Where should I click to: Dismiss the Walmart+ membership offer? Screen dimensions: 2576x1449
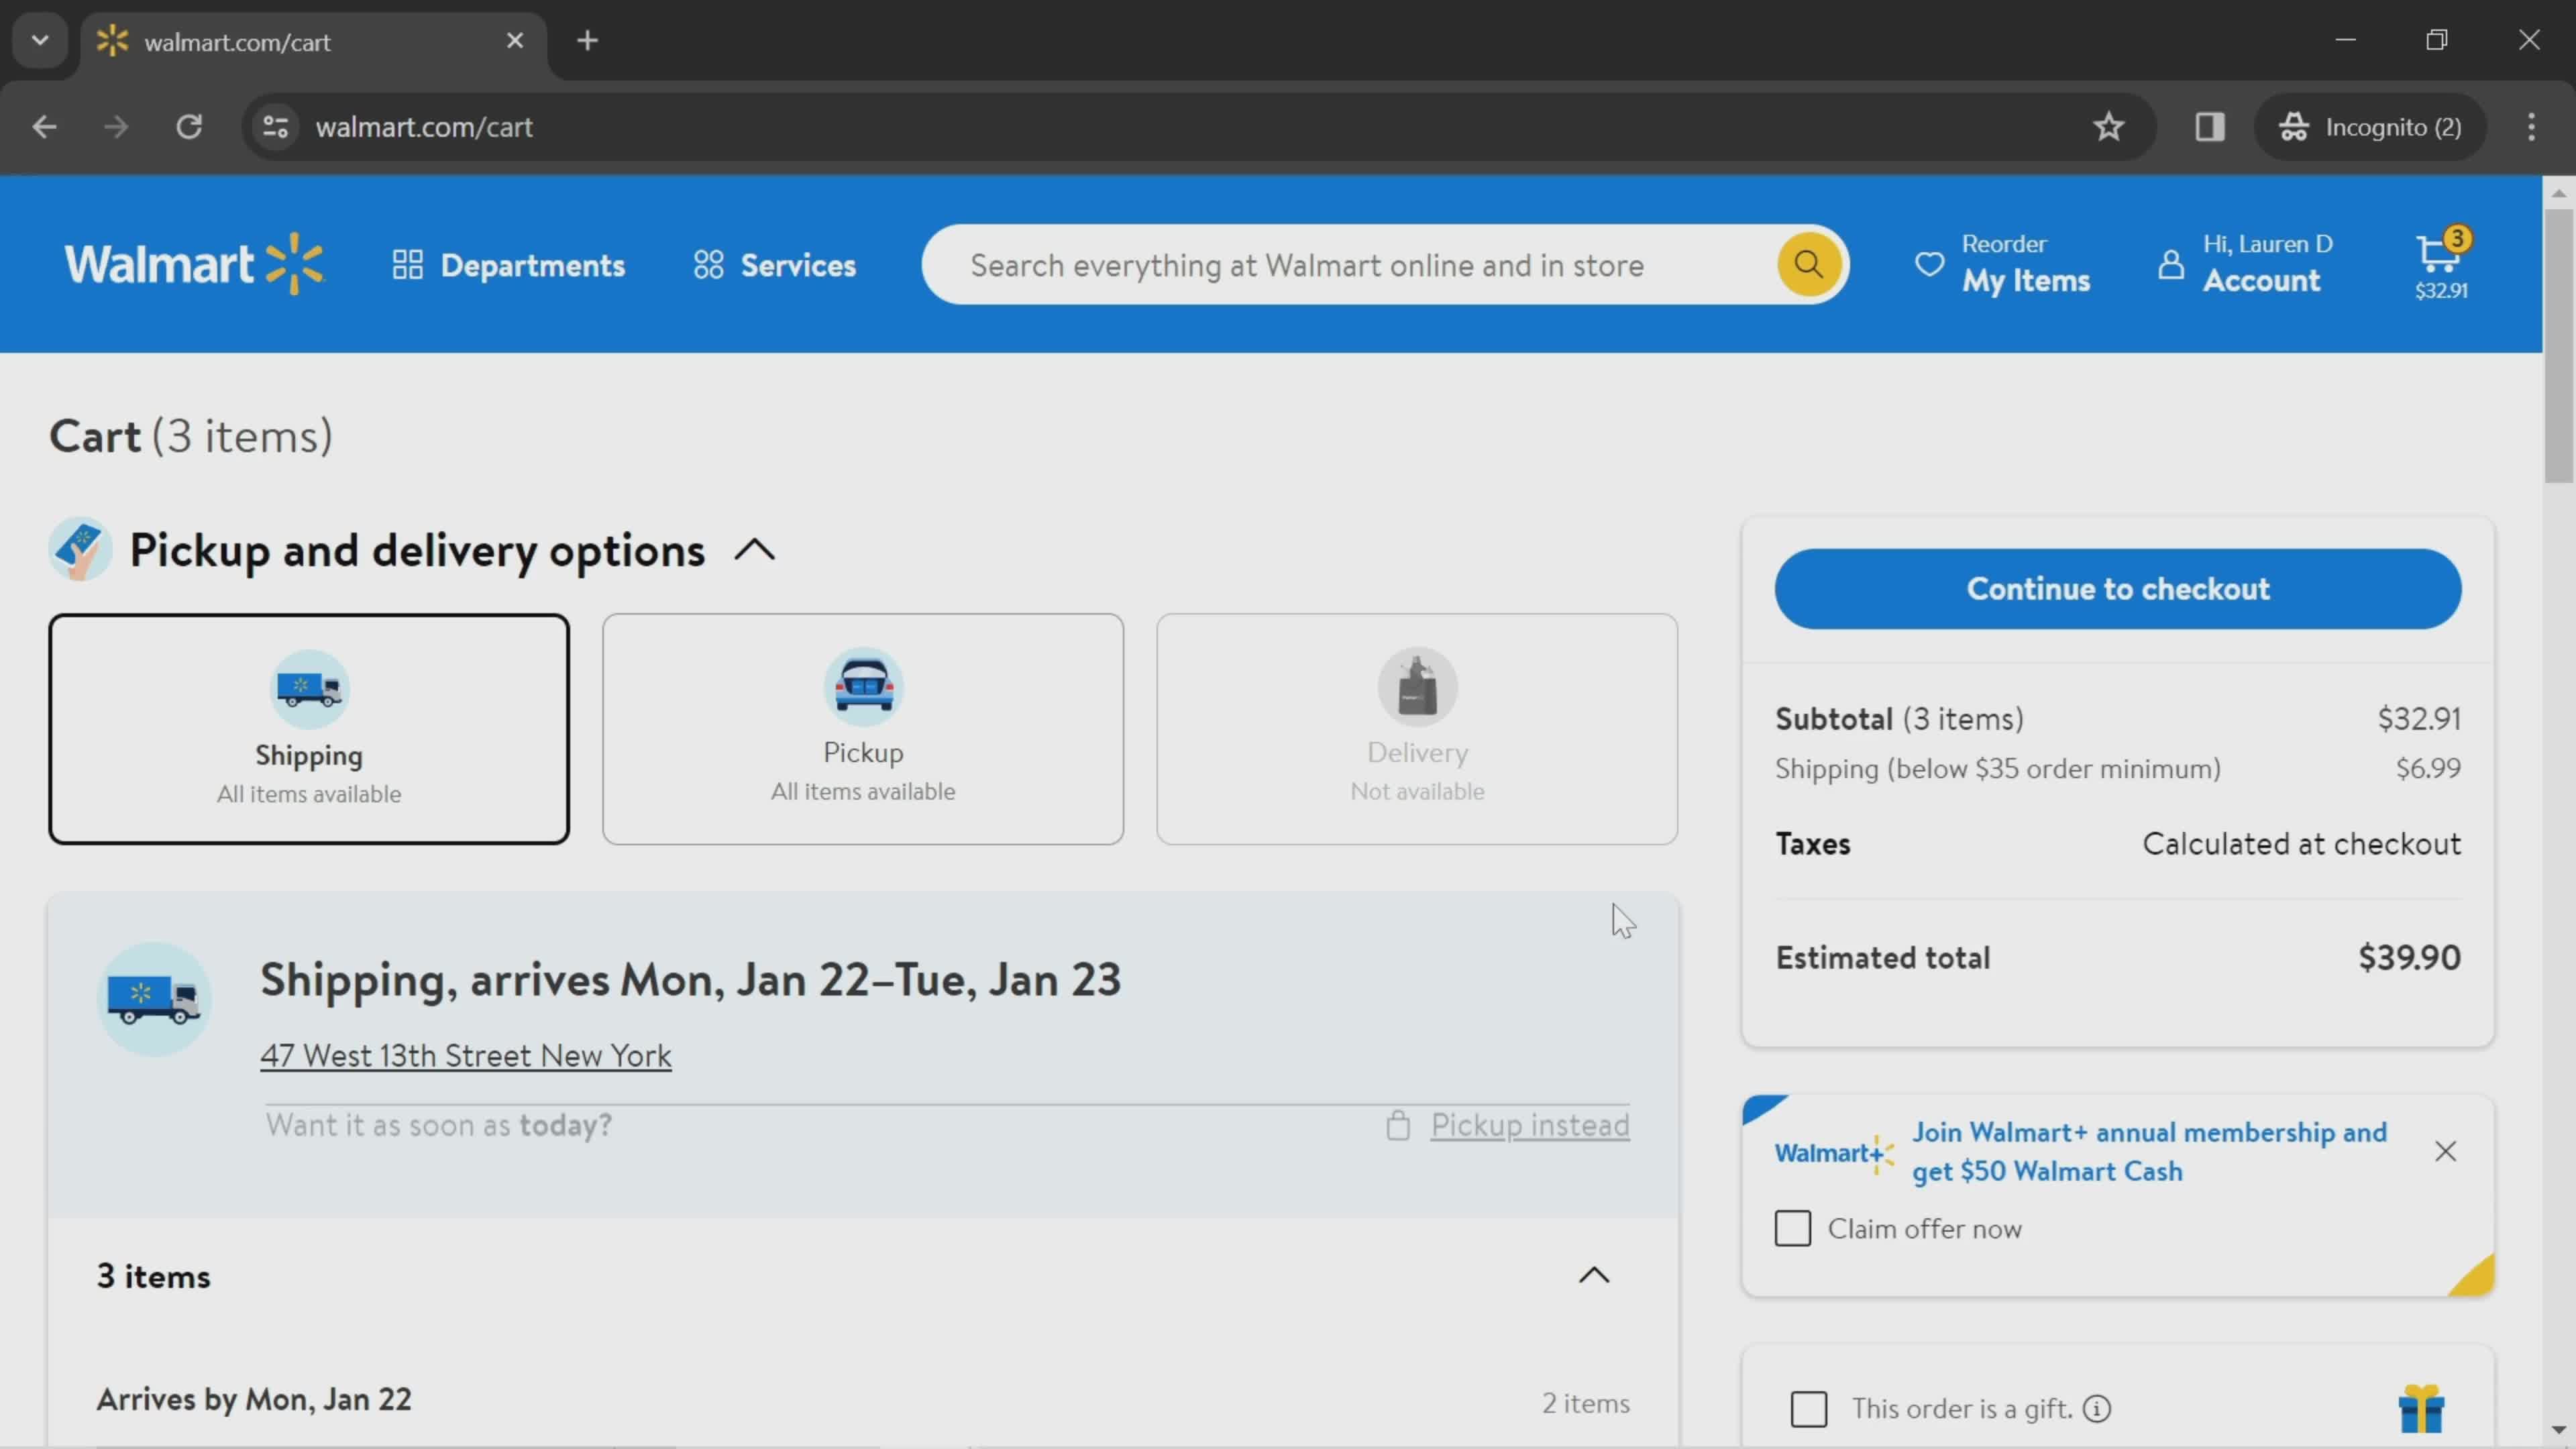[2446, 1151]
